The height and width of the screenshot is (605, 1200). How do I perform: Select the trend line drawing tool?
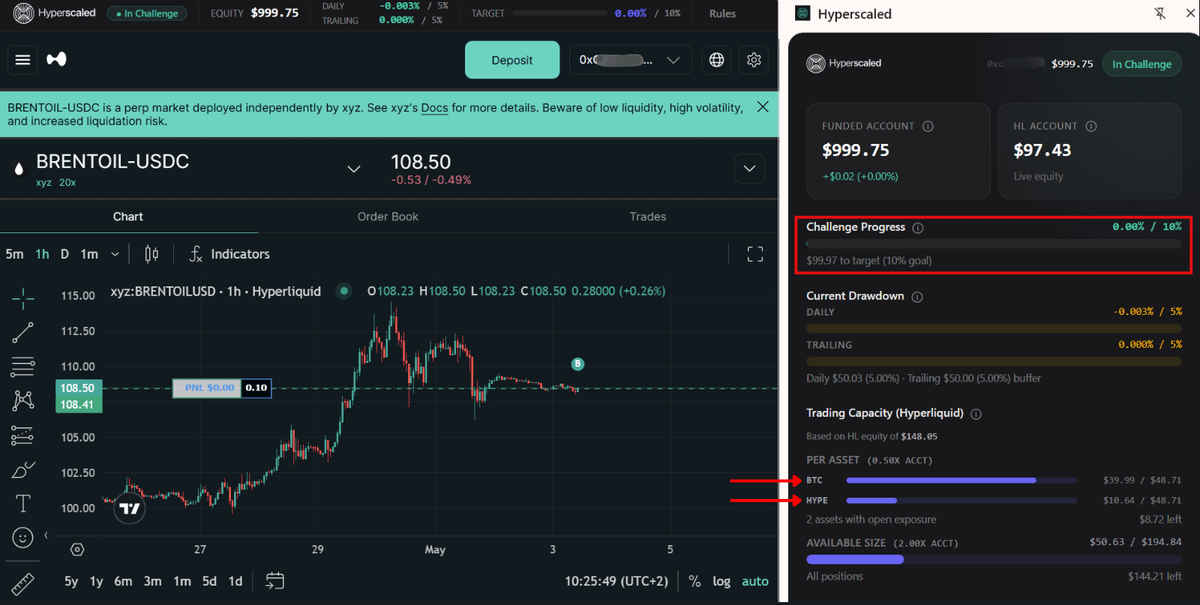(x=23, y=332)
